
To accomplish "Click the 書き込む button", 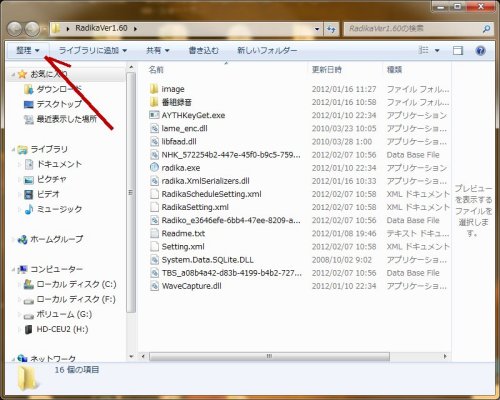I will [203, 51].
